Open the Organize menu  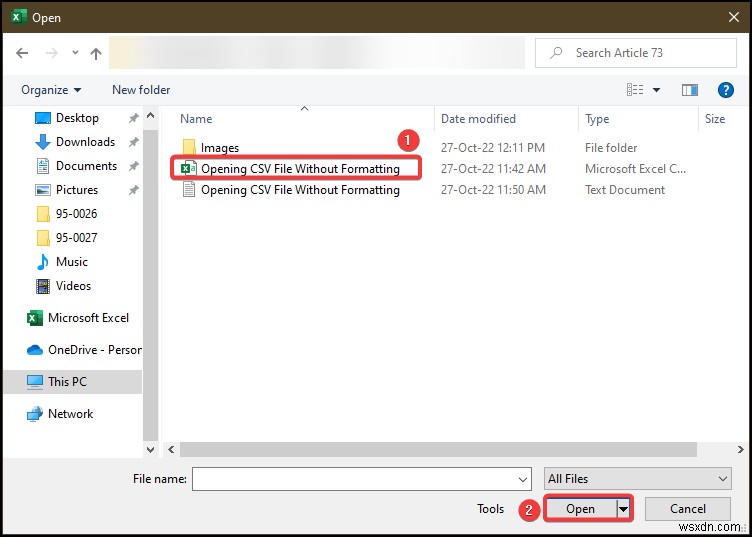[x=51, y=90]
